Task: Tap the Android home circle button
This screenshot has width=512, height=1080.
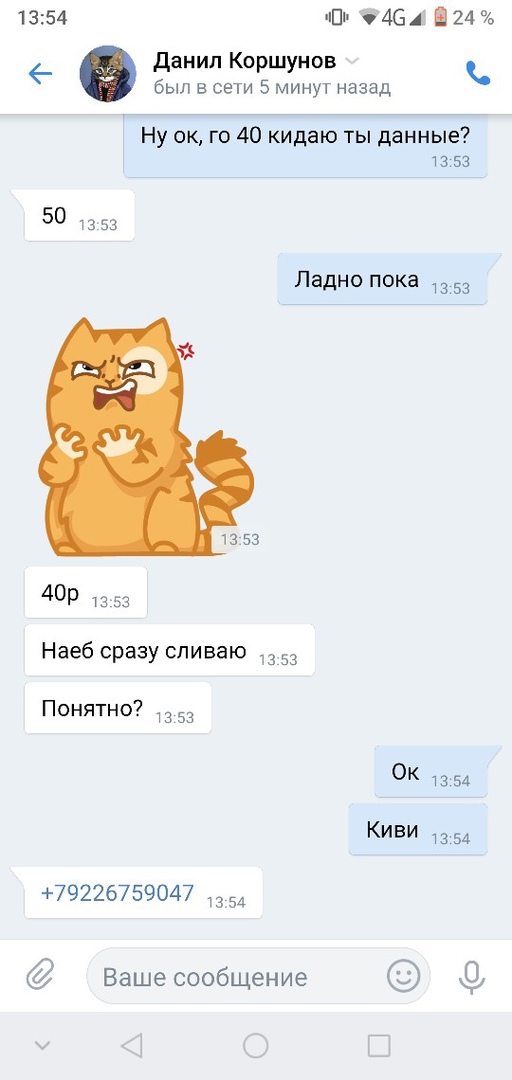Action: pos(256,1046)
